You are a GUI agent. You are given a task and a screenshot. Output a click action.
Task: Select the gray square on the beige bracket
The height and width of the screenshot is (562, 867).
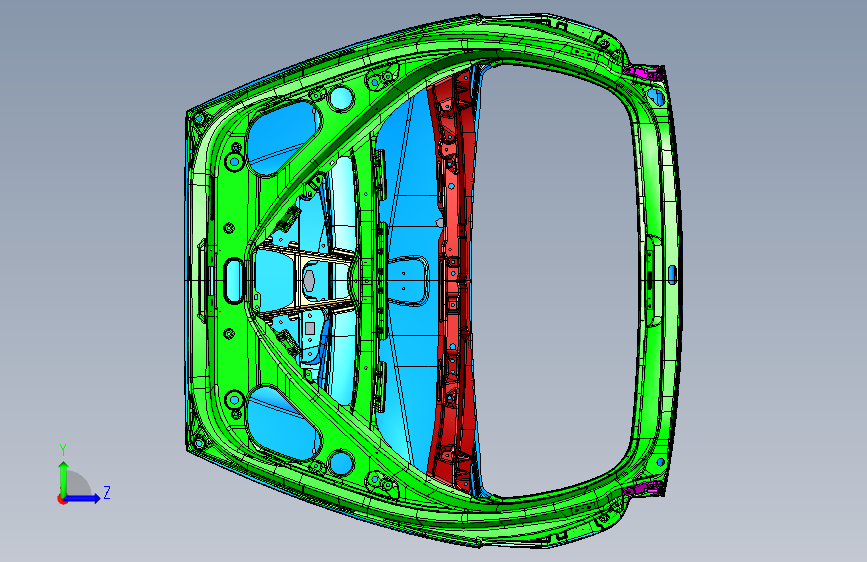[x=310, y=329]
